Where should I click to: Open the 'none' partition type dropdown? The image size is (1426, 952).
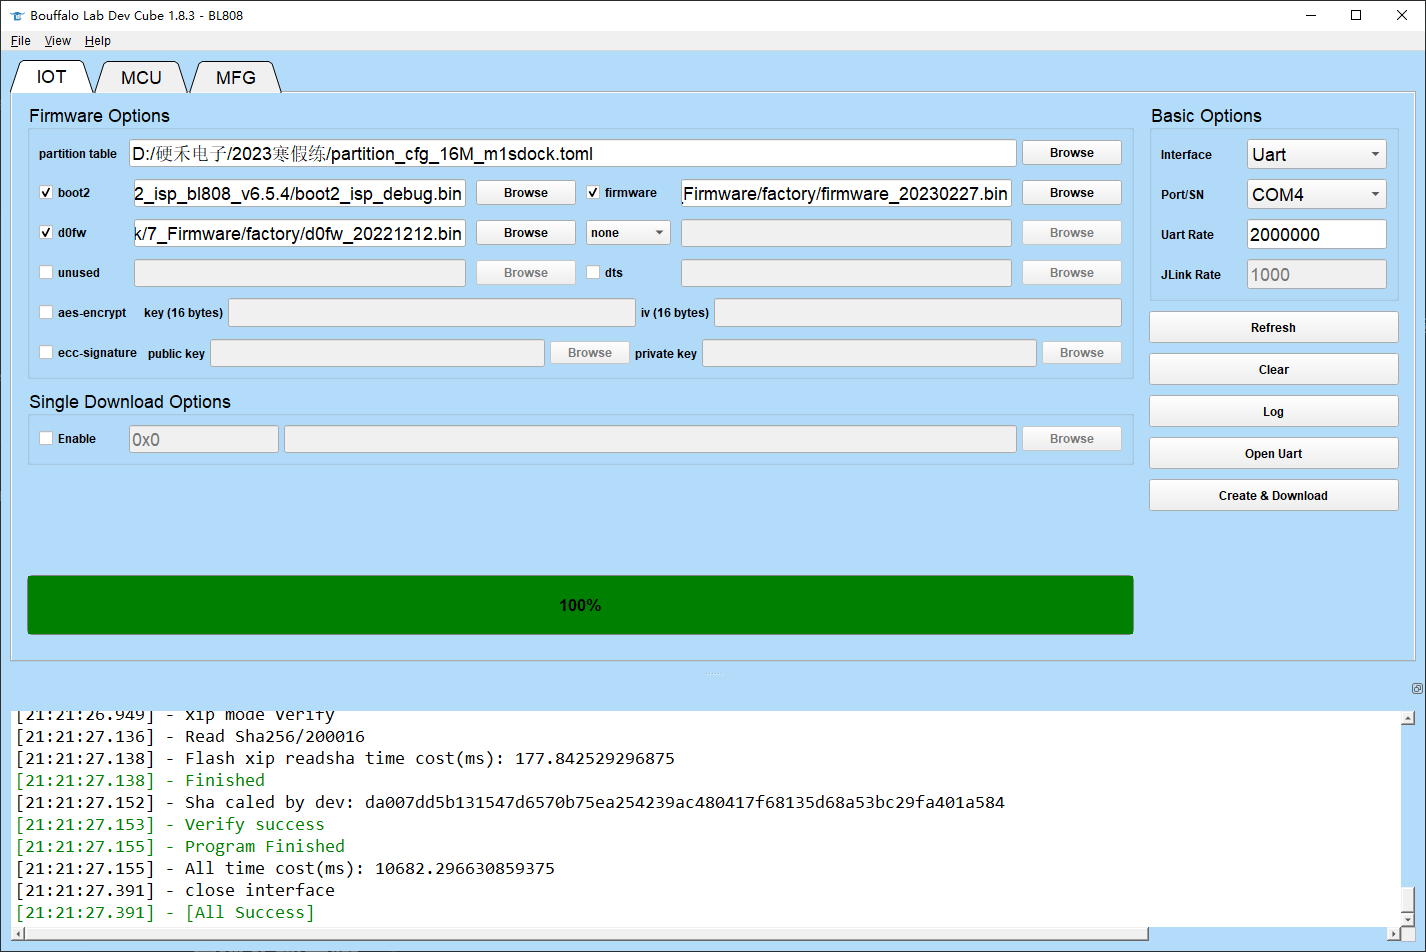(628, 233)
